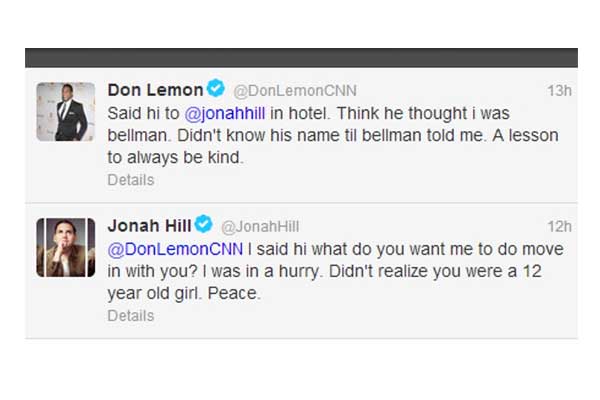
Task: Click the 12h timestamp
Action: 559,227
